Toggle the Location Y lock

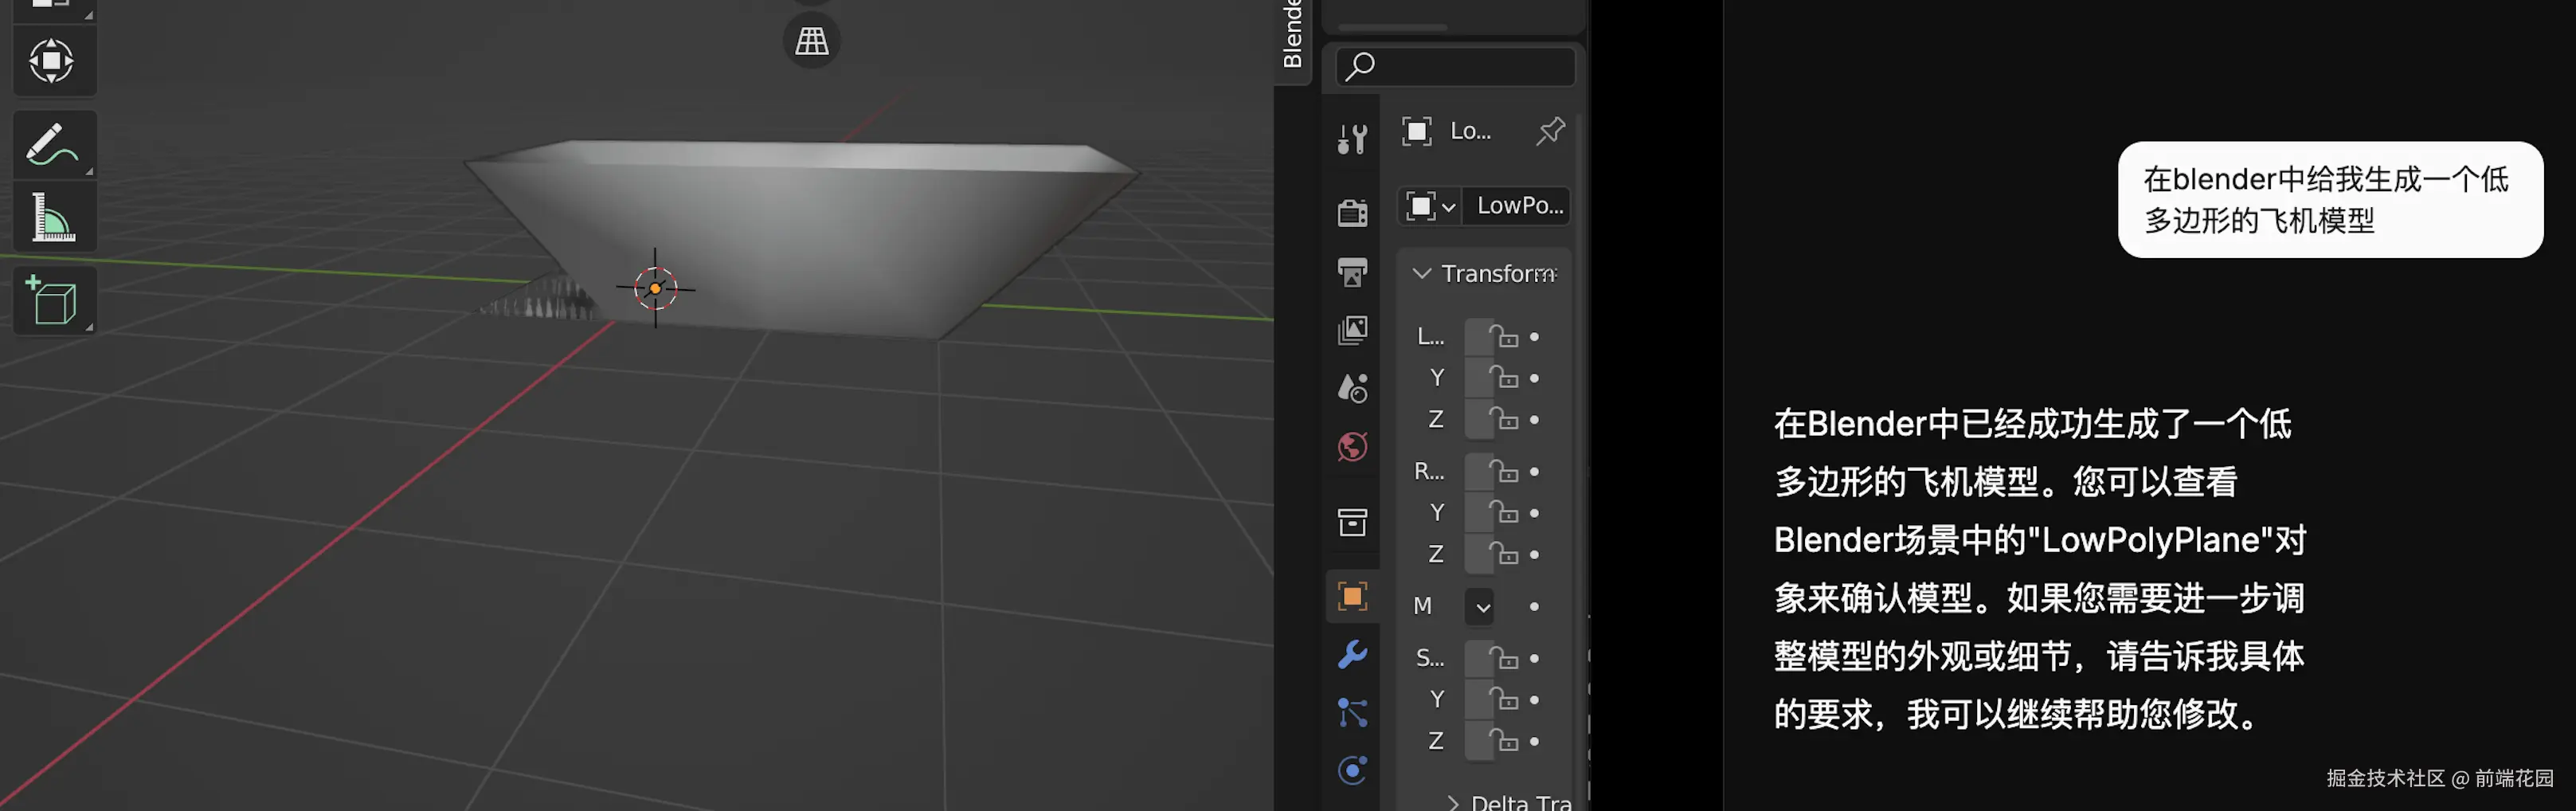[1503, 378]
